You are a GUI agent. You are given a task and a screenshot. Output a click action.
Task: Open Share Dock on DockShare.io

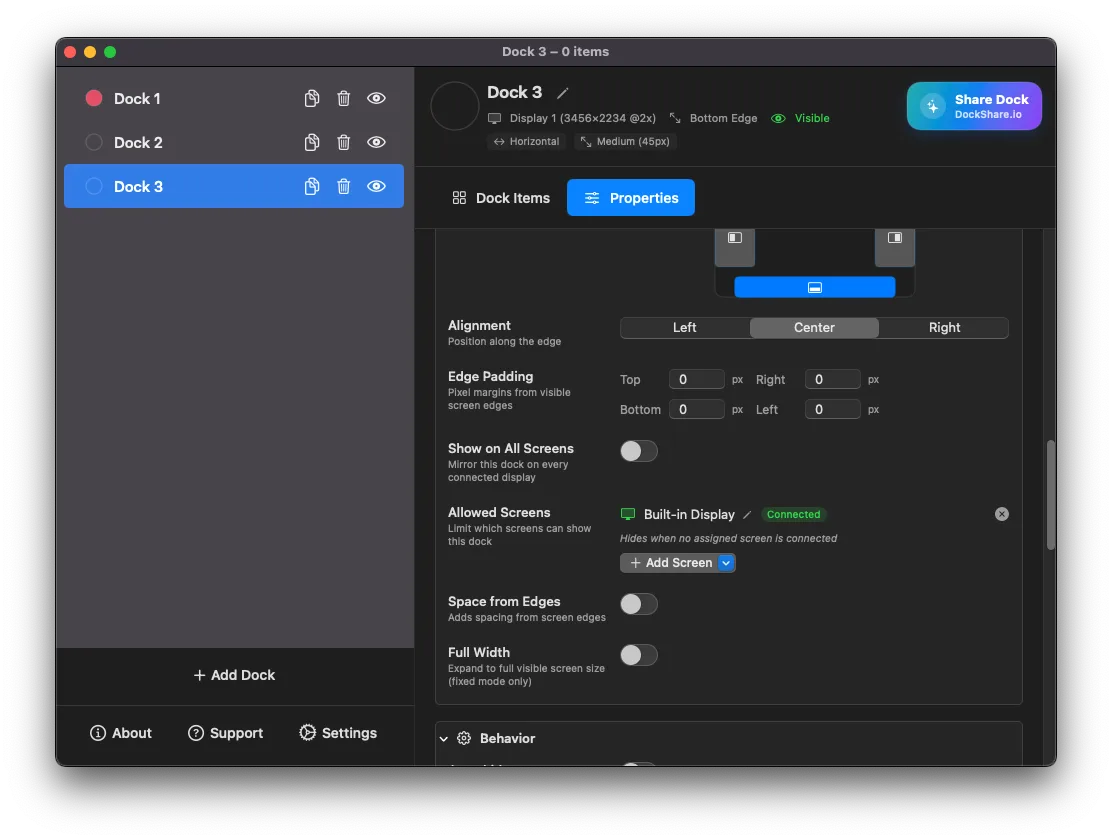click(974, 106)
